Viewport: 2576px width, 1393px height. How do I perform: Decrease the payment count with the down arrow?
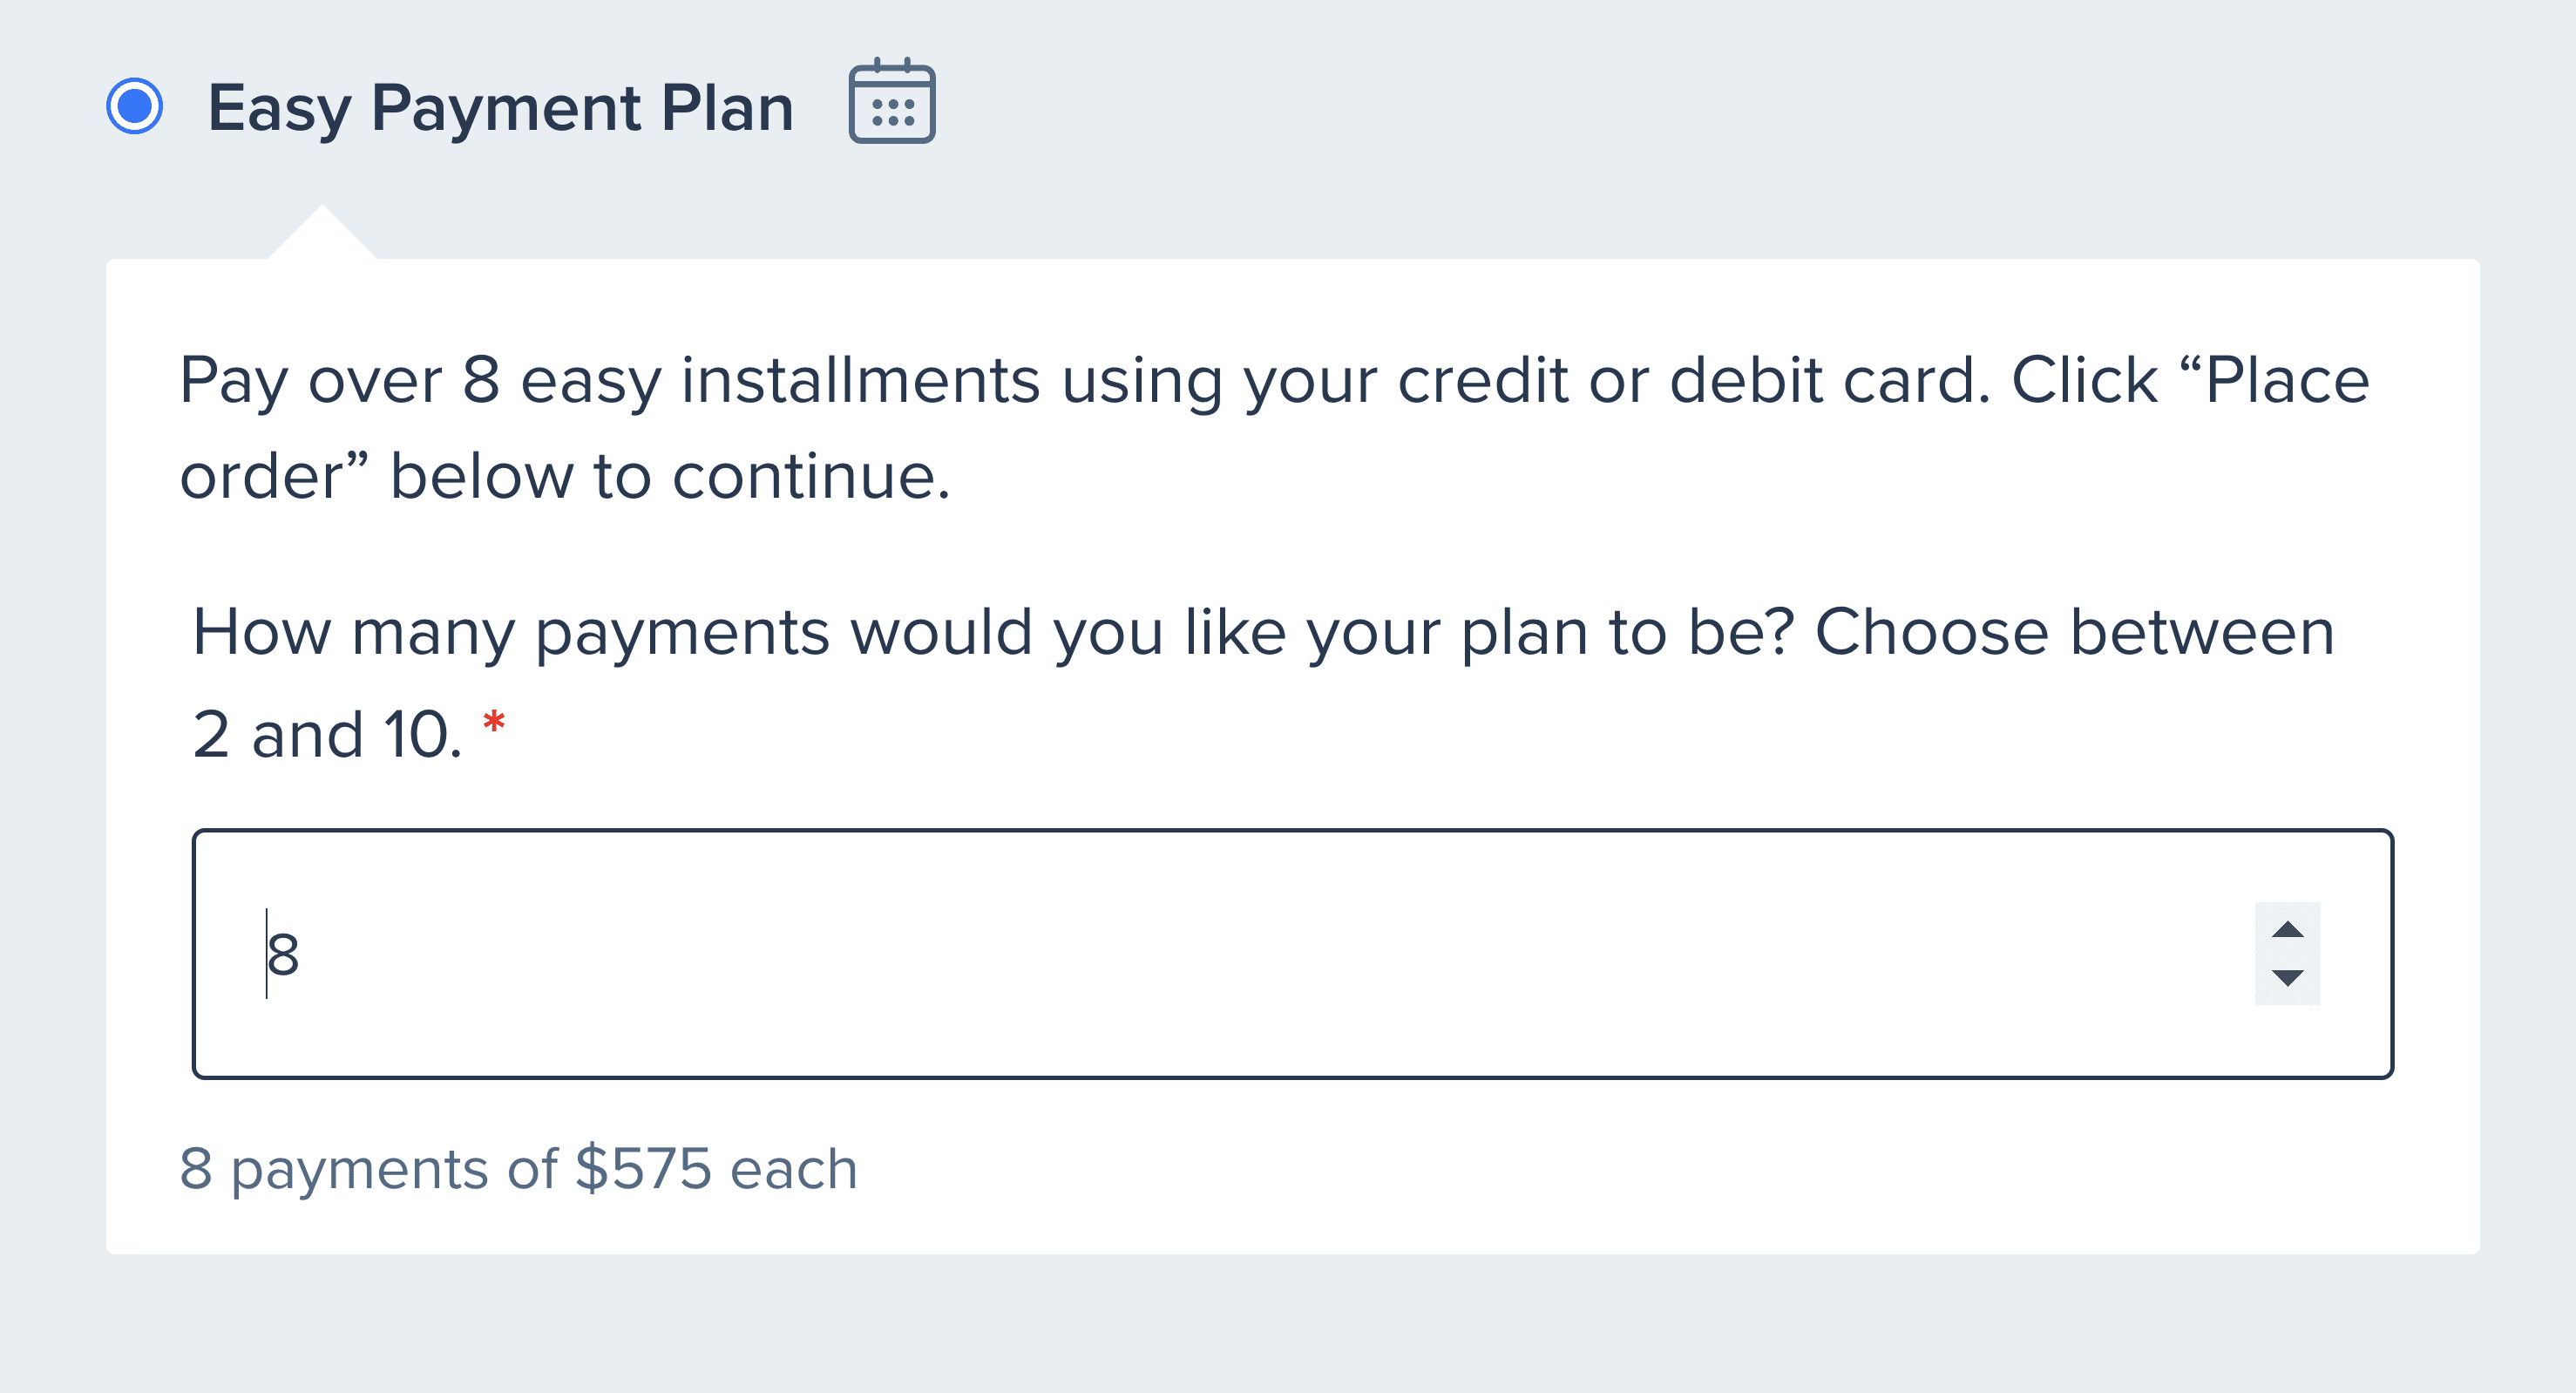coord(2287,978)
